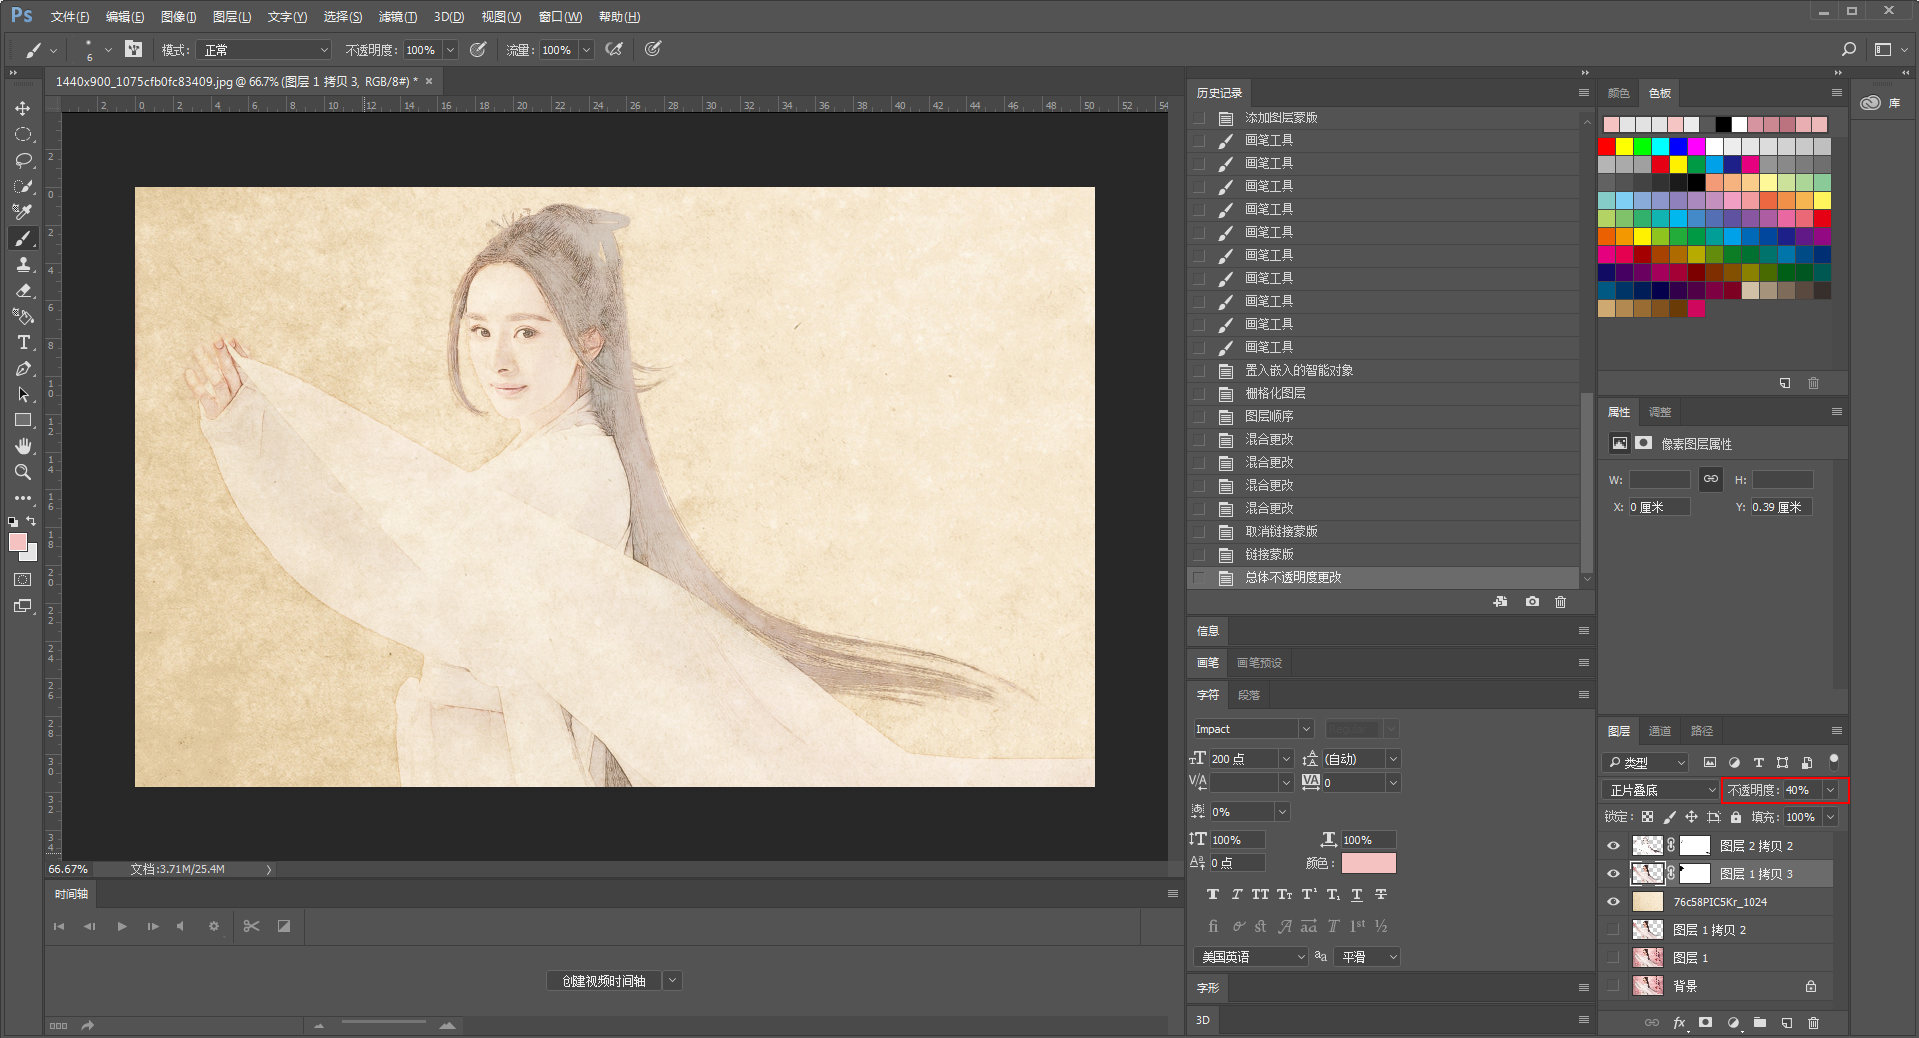
Task: Choose the Eraser tool
Action: [23, 290]
